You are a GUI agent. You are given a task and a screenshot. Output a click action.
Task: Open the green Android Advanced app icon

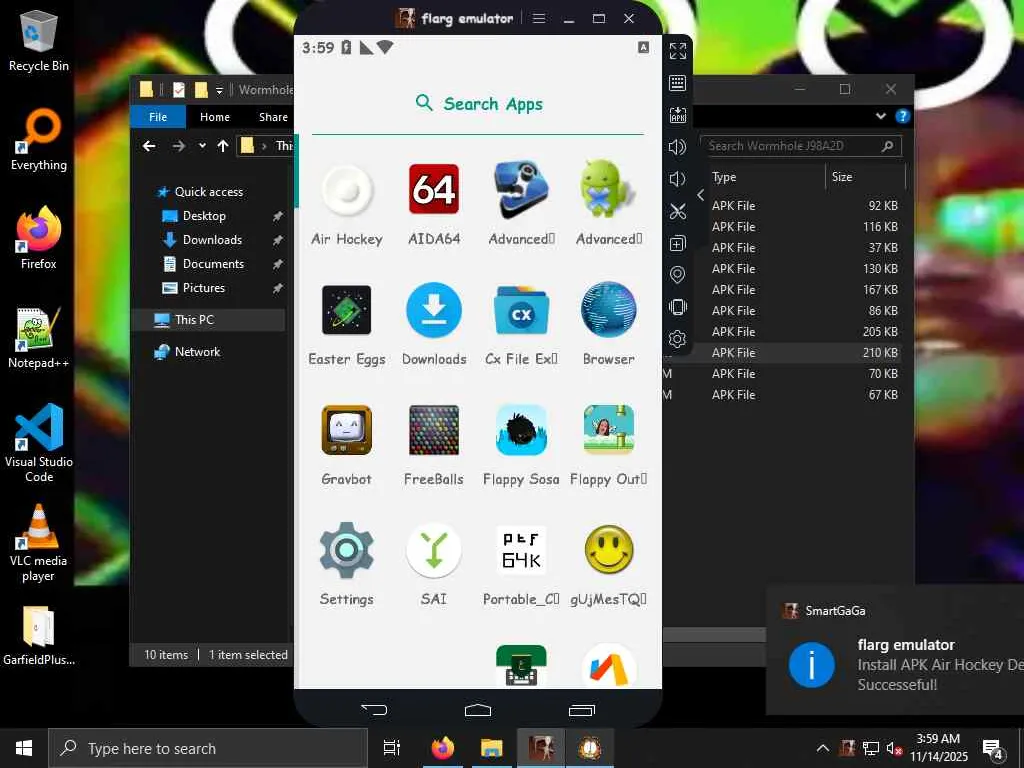click(x=608, y=204)
